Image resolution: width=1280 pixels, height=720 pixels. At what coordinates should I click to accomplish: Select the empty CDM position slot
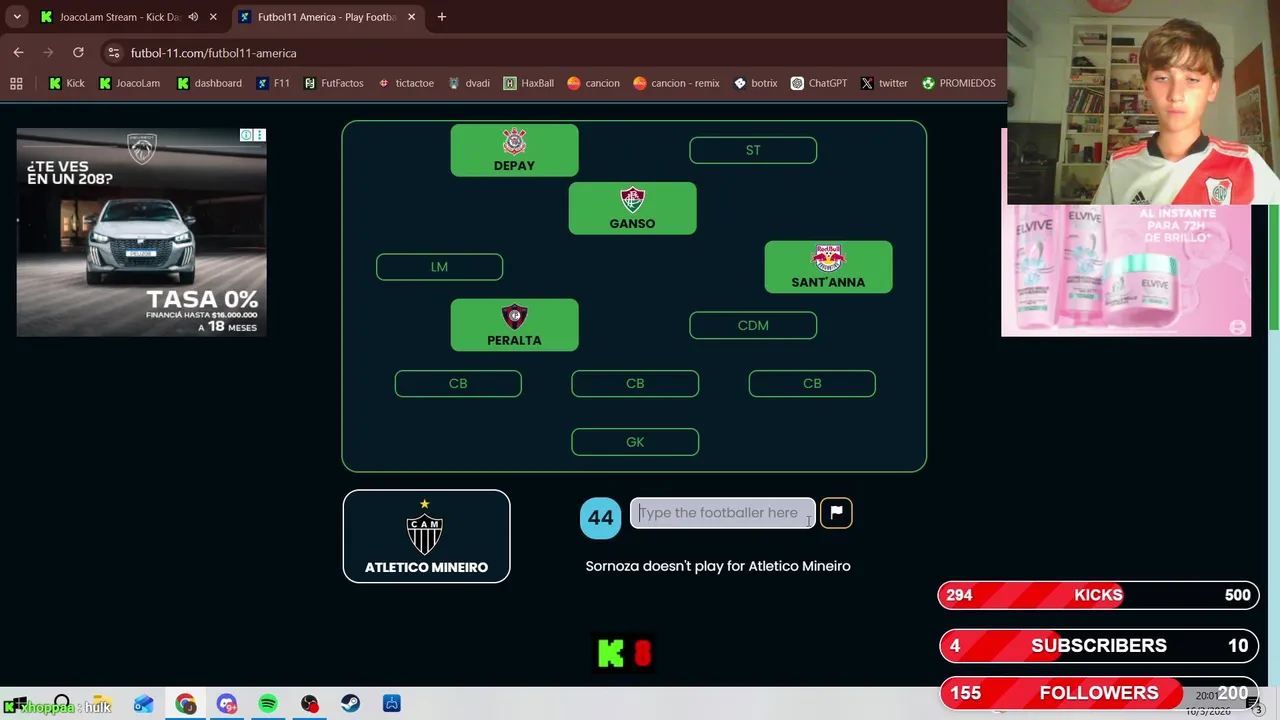(x=753, y=325)
